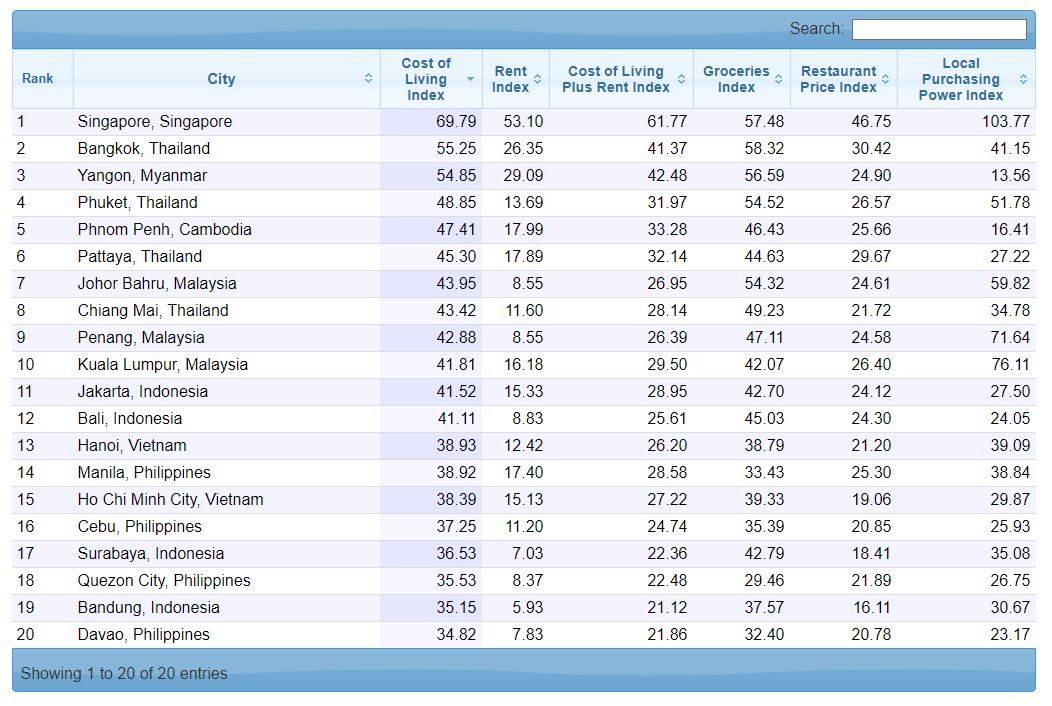
Task: Select Yangon, Myanmar city cell
Action: 227,176
